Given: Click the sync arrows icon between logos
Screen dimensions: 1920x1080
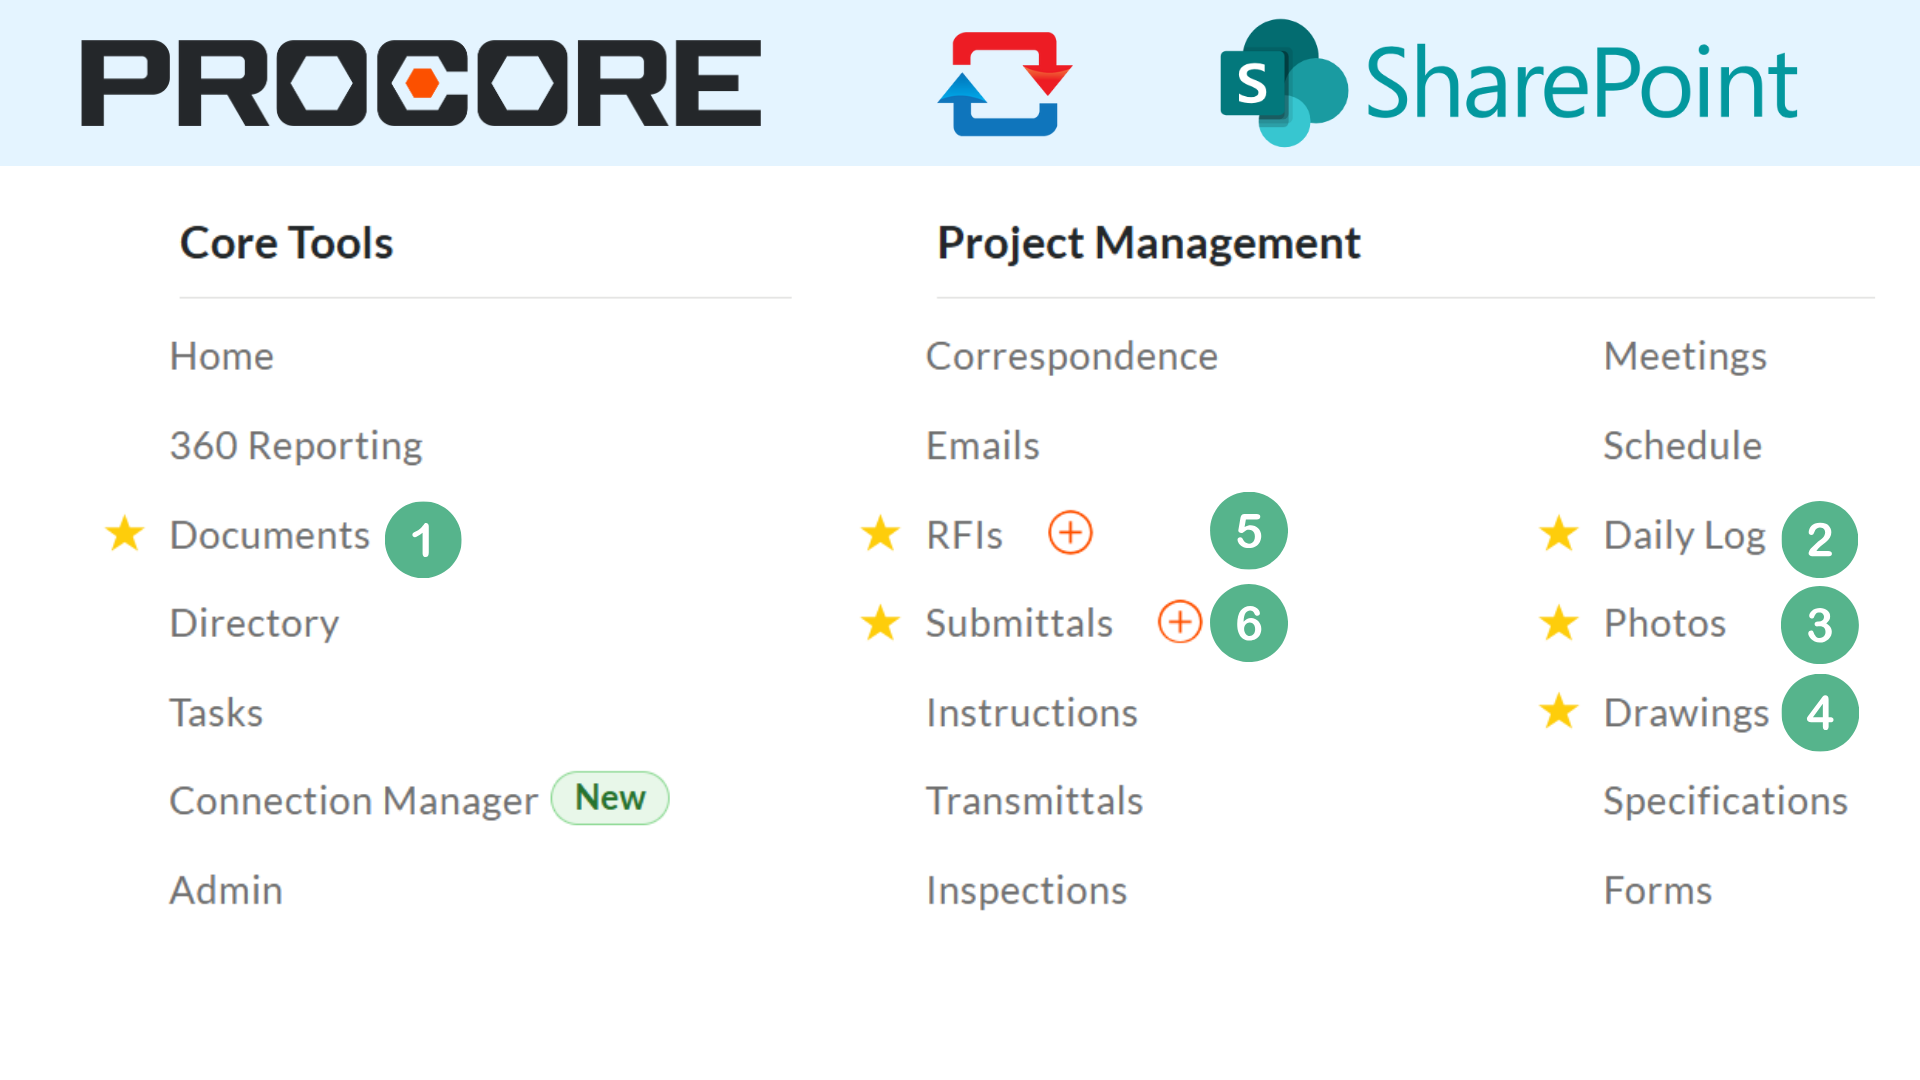Looking at the screenshot, I should [x=1003, y=83].
